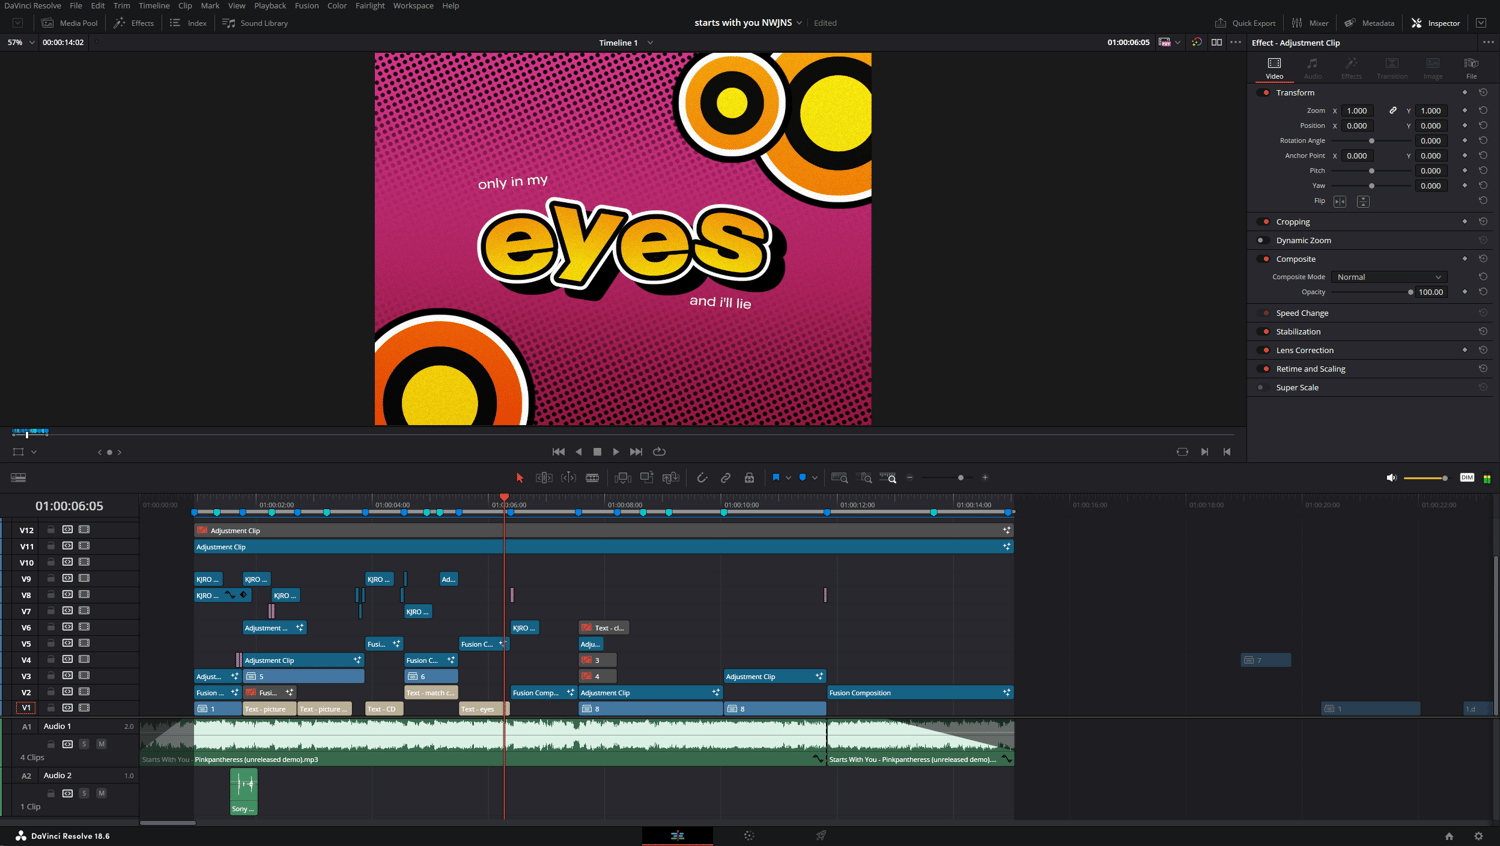Adjust the Opacity slider handle
1500x846 pixels.
tap(1411, 292)
